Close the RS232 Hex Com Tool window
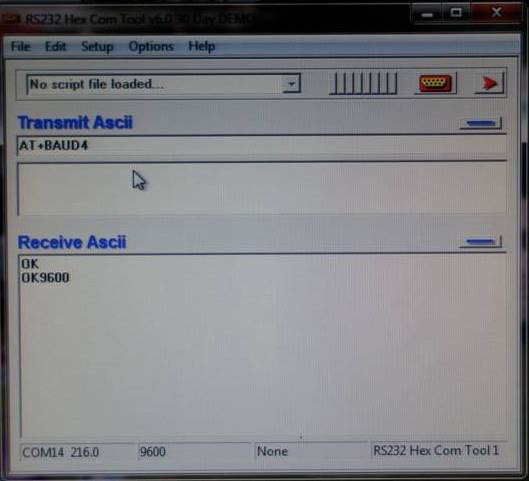The height and width of the screenshot is (481, 529). [496, 13]
